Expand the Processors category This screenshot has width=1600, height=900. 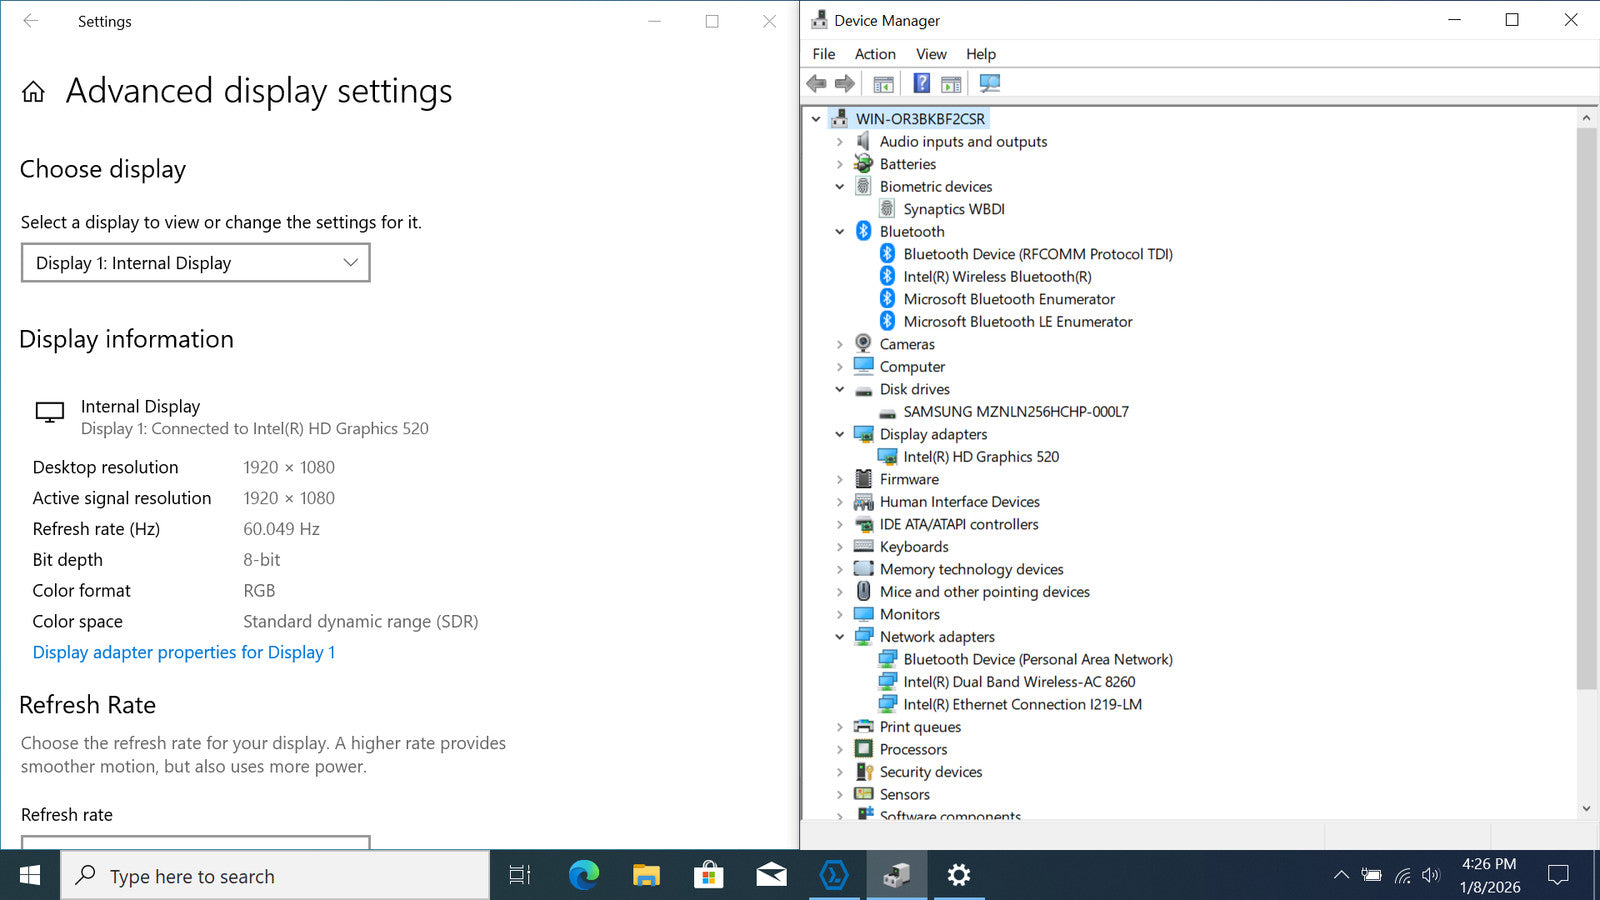click(x=840, y=750)
